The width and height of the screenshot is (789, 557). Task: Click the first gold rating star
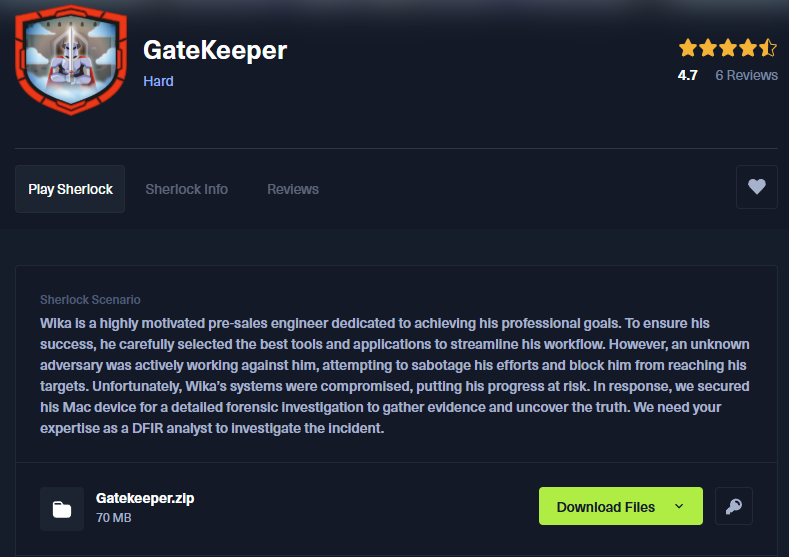coord(688,48)
